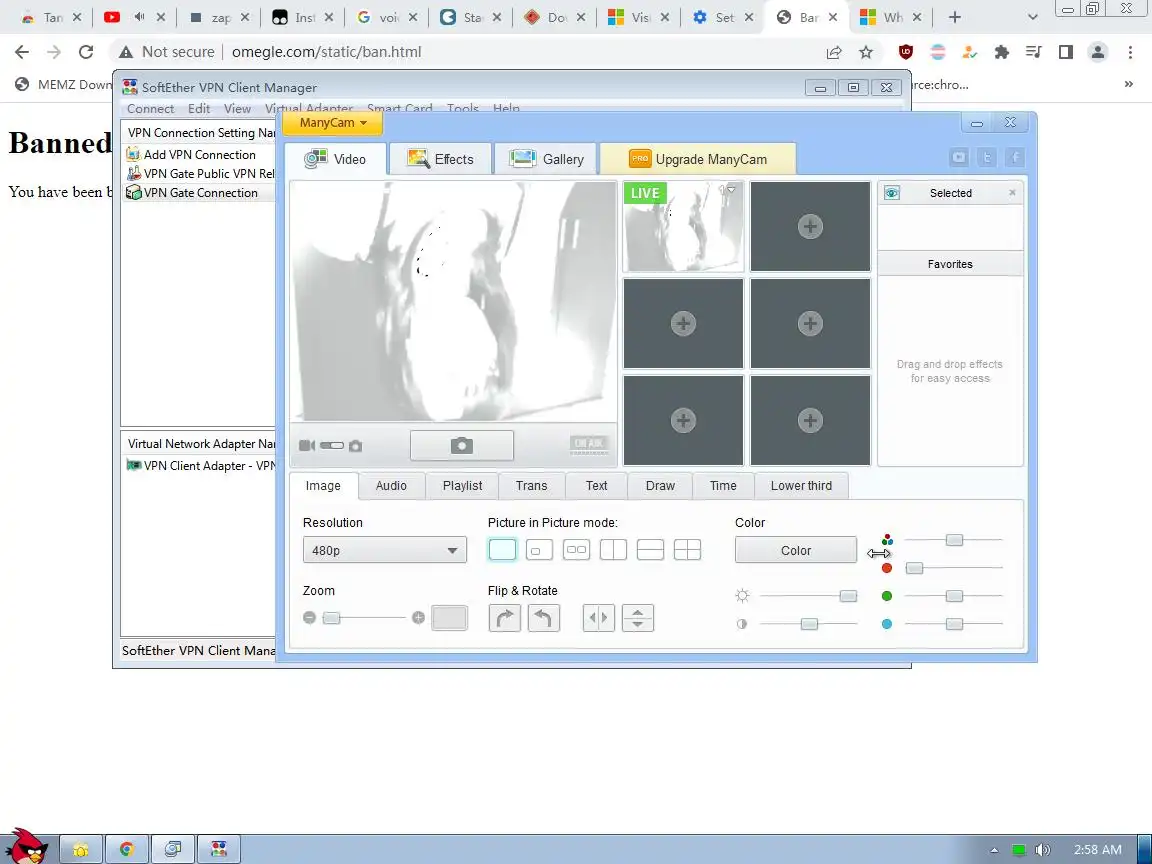Flip video vertically in ManyCam
This screenshot has height=864, width=1152.
tap(638, 618)
